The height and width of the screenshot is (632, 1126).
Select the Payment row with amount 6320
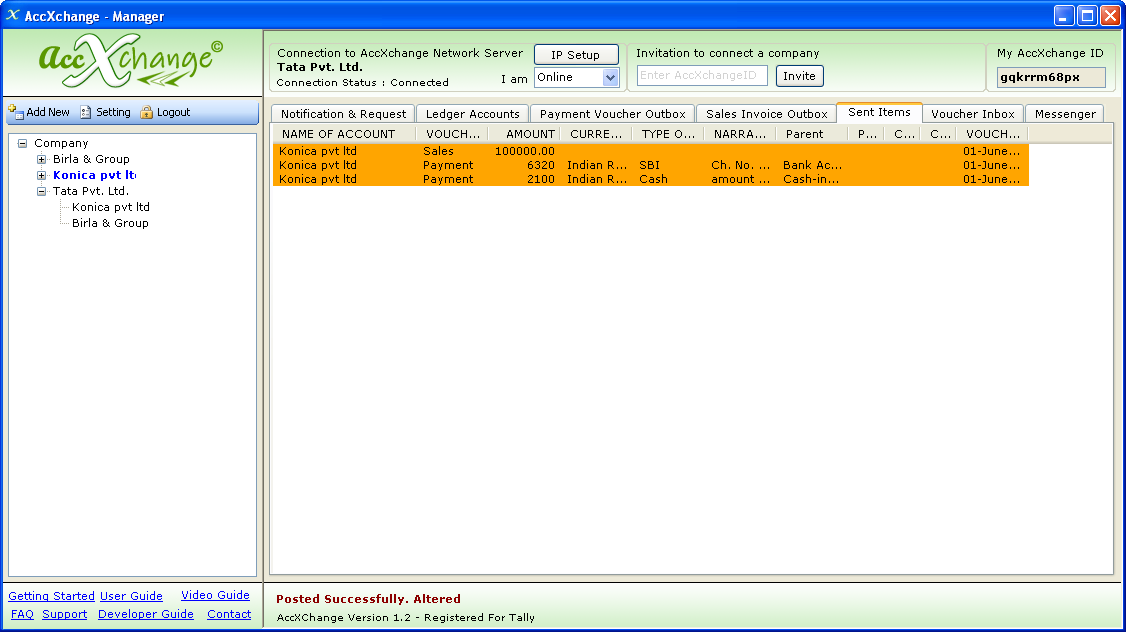[651, 165]
